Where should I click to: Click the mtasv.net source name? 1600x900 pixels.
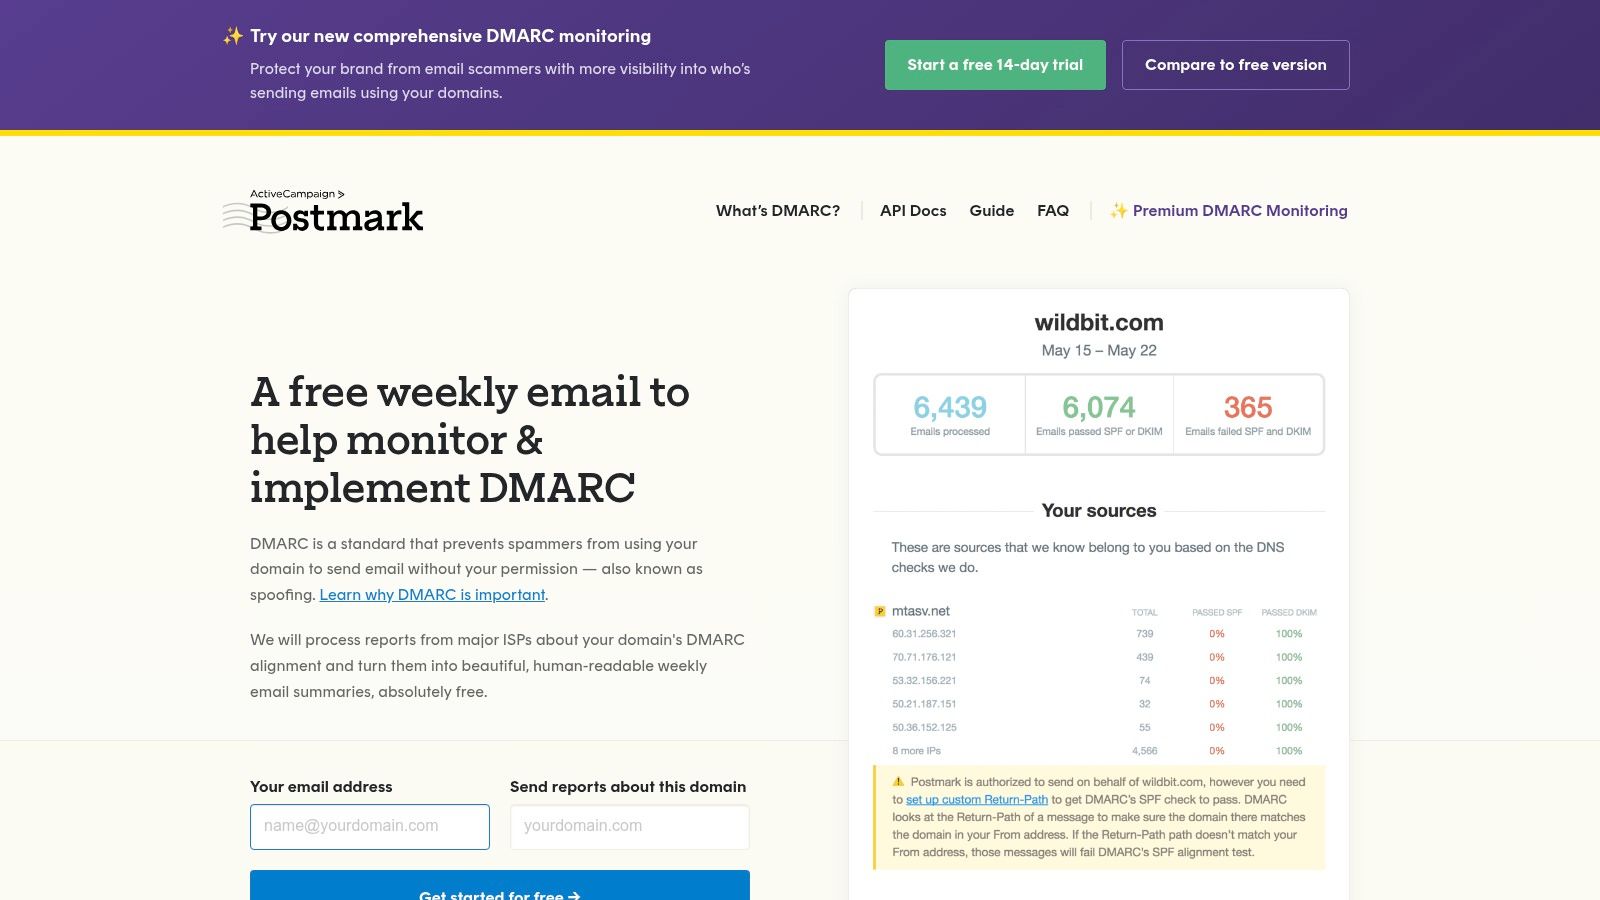click(x=921, y=611)
